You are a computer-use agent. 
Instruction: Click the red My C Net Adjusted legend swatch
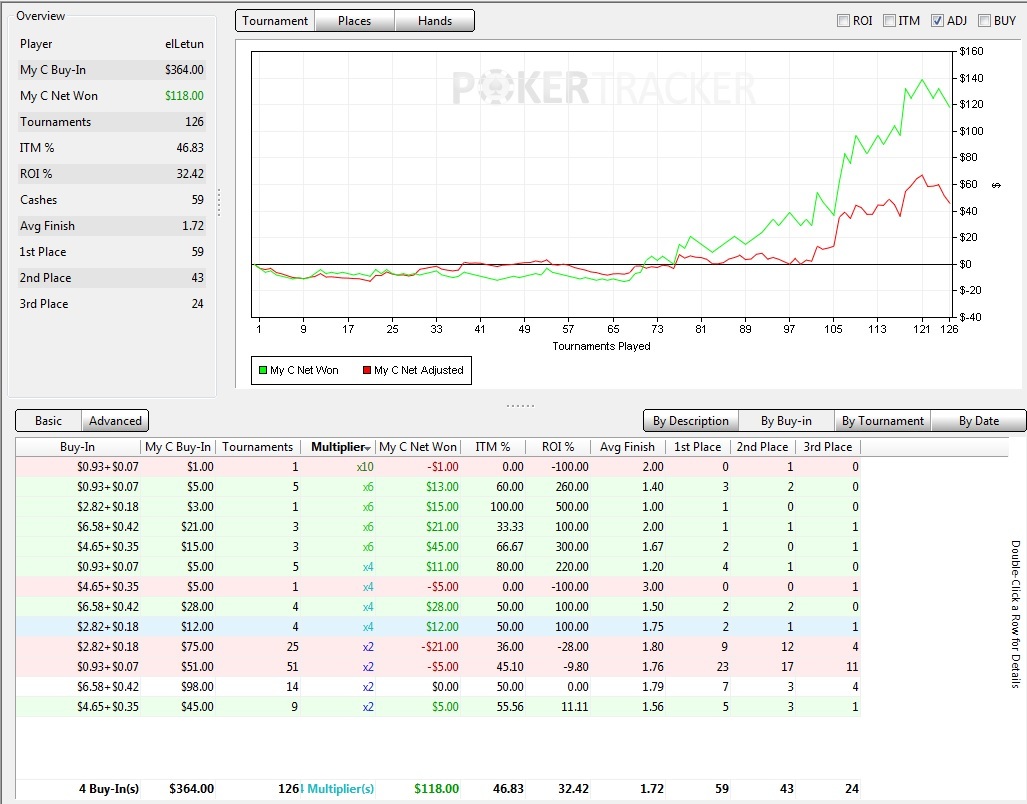pyautogui.click(x=367, y=371)
